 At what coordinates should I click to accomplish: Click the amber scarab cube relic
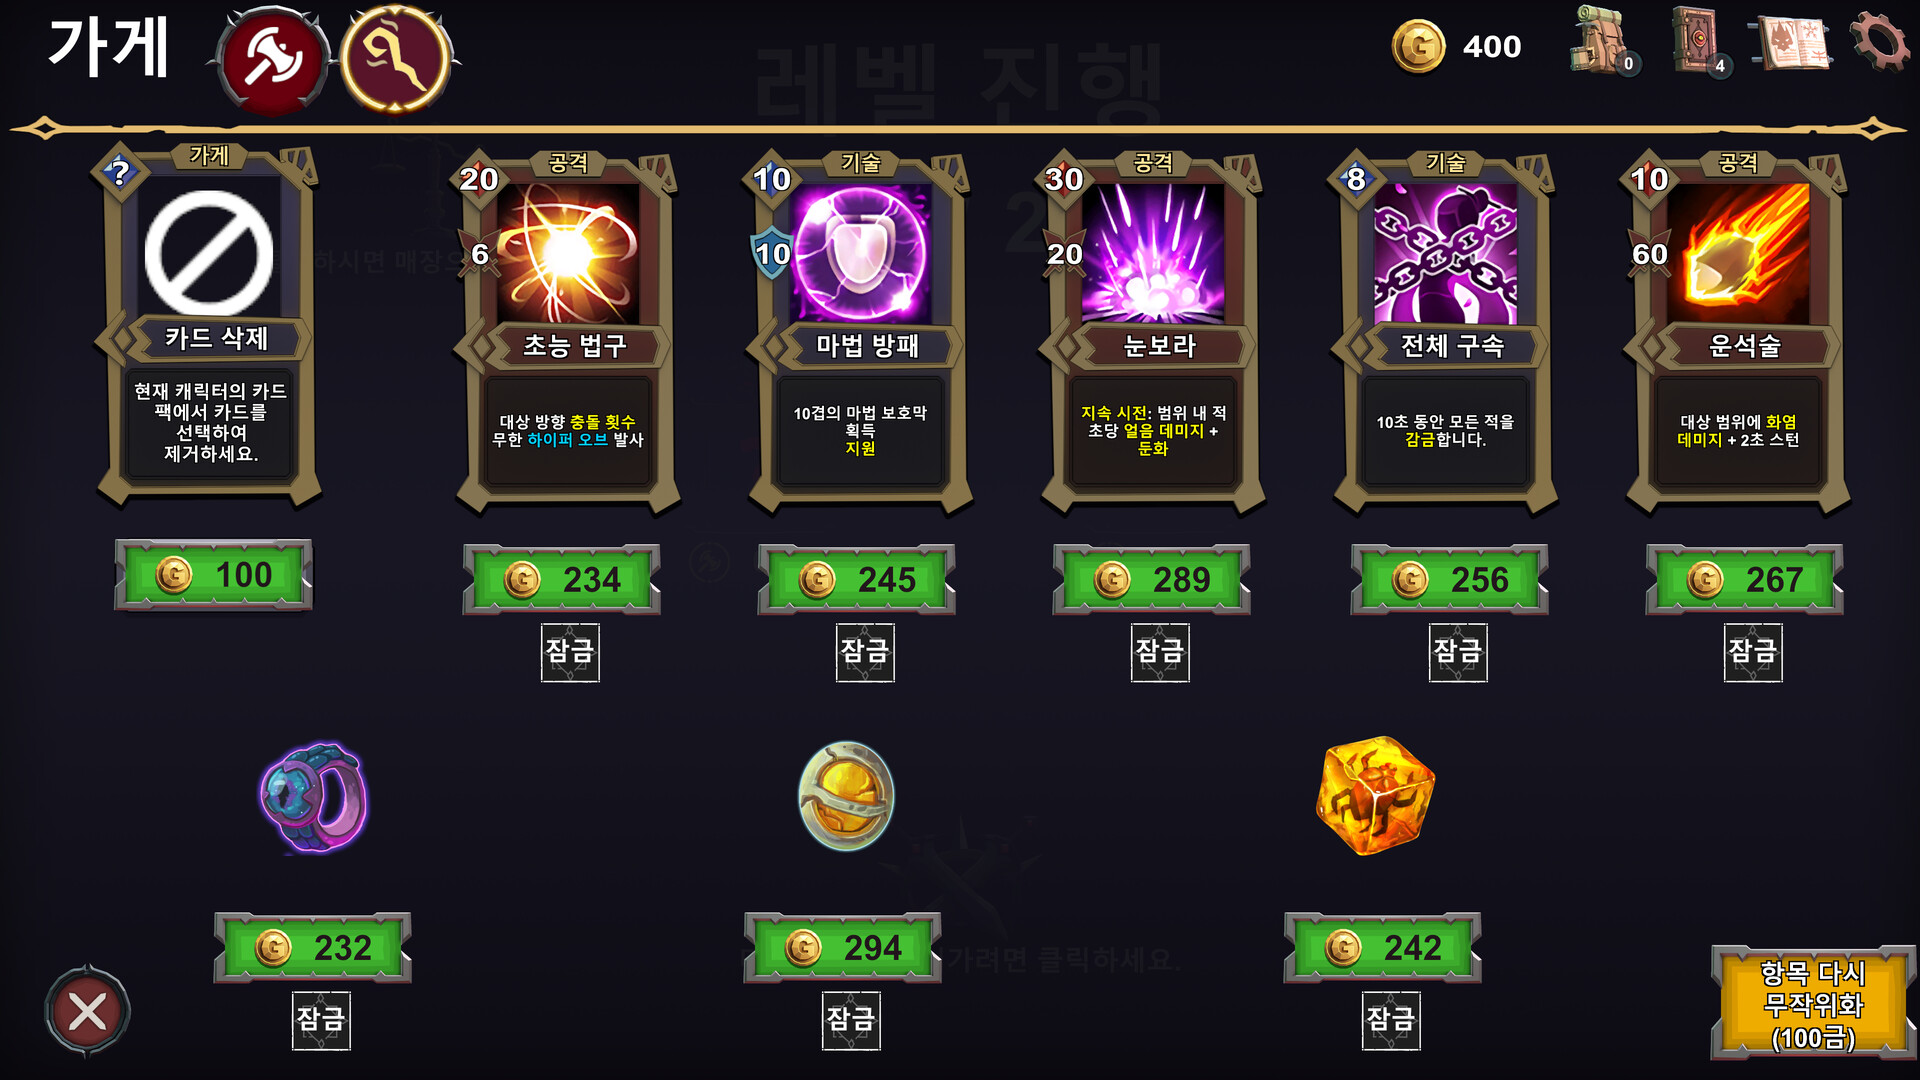1376,796
